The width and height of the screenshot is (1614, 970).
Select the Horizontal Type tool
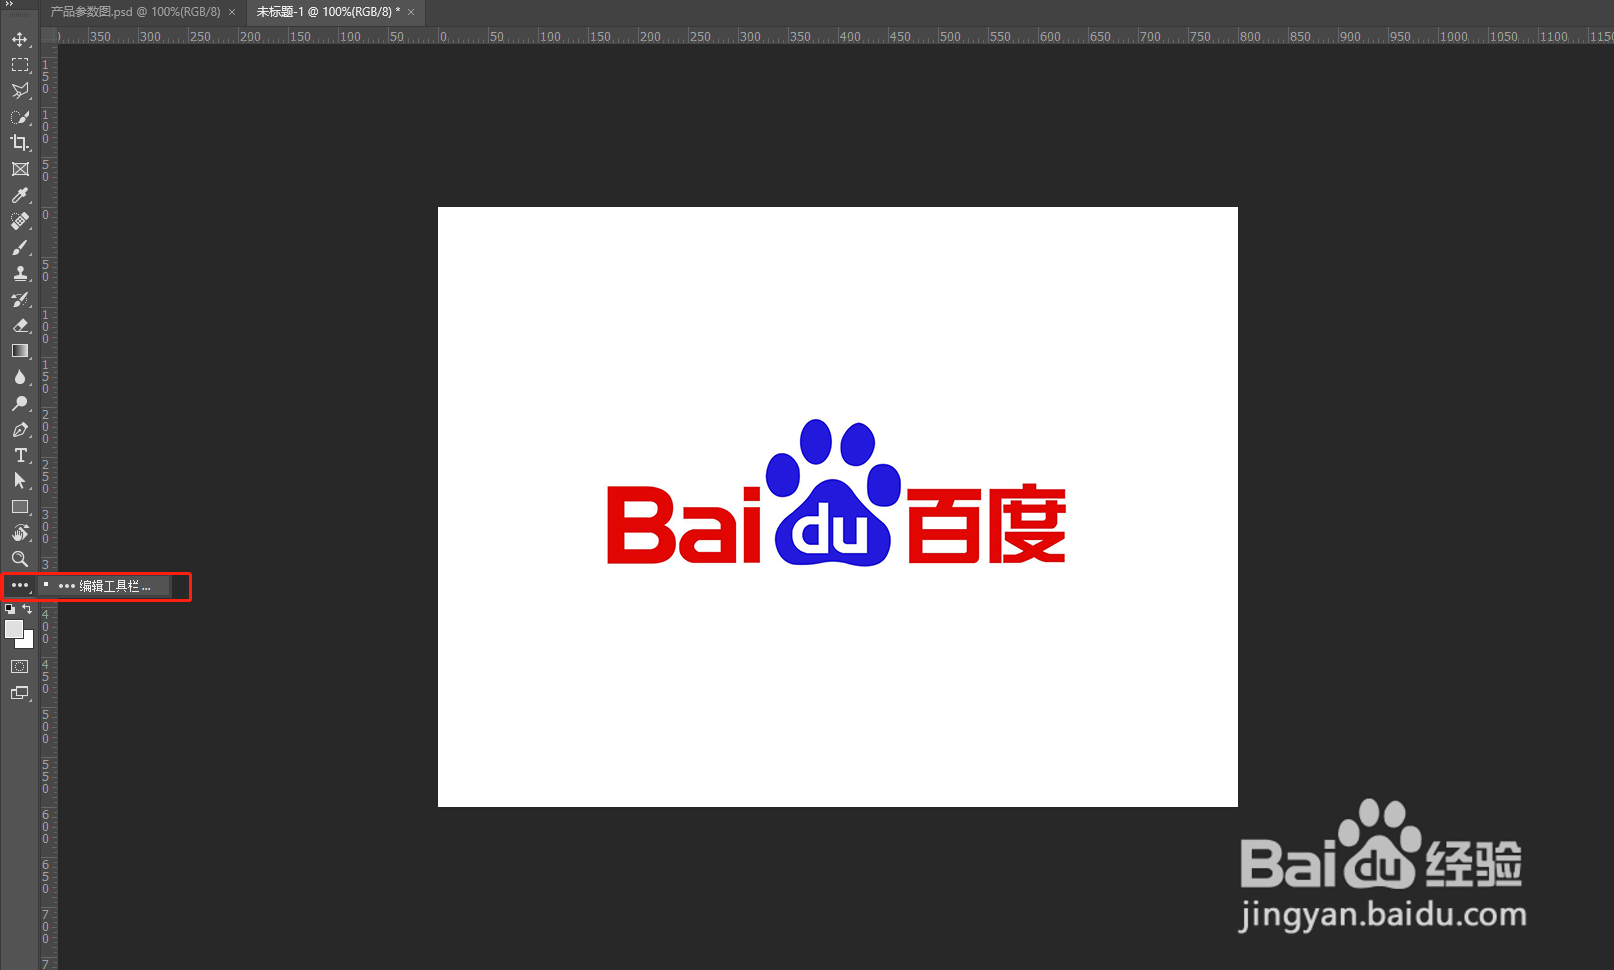[19, 455]
